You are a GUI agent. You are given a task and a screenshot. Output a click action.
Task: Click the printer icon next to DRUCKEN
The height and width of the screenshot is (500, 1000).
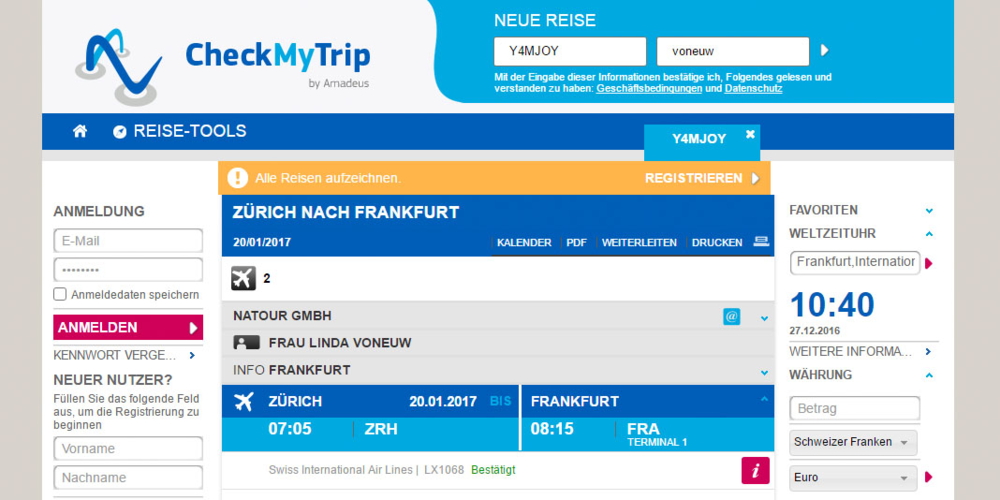[x=761, y=242]
